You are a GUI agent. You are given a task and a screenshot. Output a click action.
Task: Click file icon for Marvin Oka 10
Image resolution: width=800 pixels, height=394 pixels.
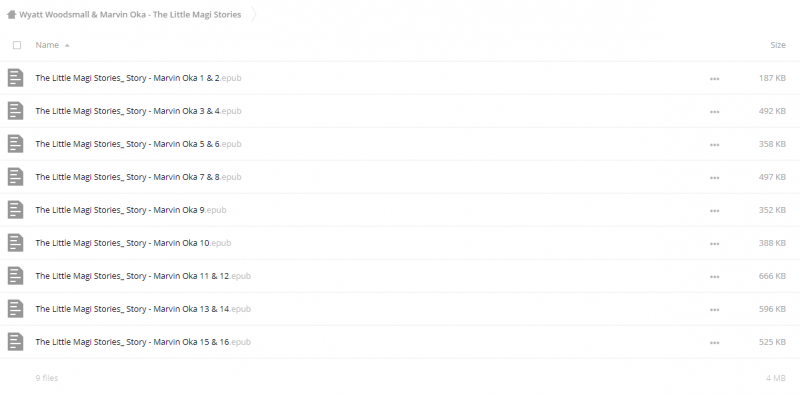click(x=15, y=243)
